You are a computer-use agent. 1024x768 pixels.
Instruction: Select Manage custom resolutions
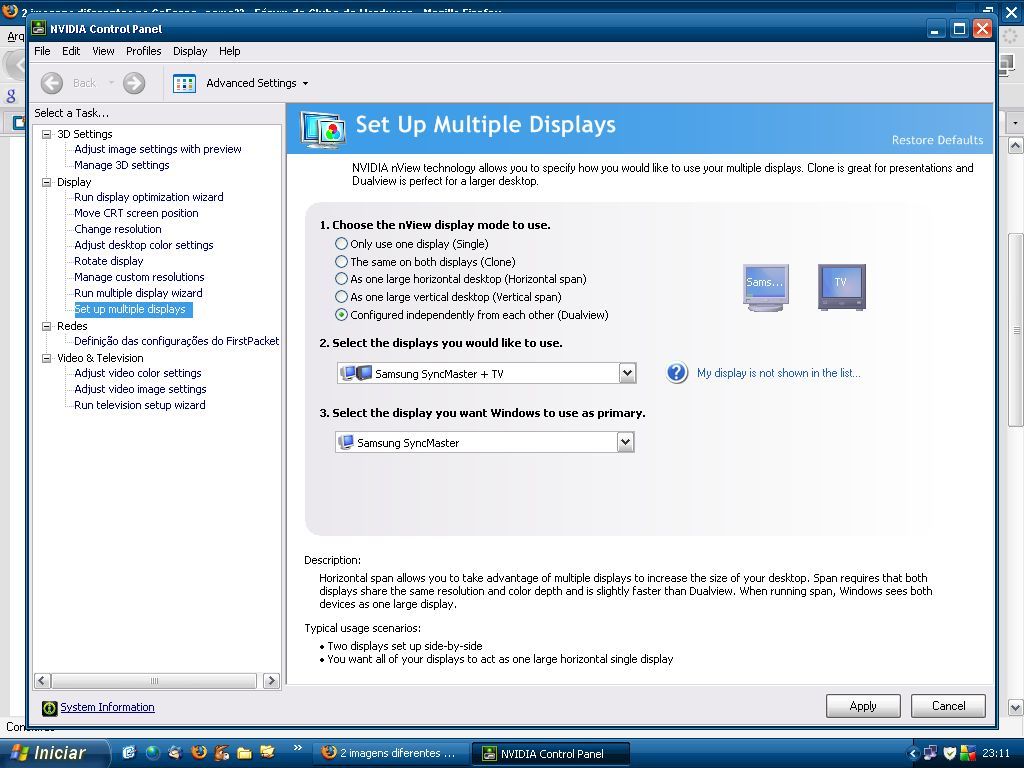coord(139,277)
